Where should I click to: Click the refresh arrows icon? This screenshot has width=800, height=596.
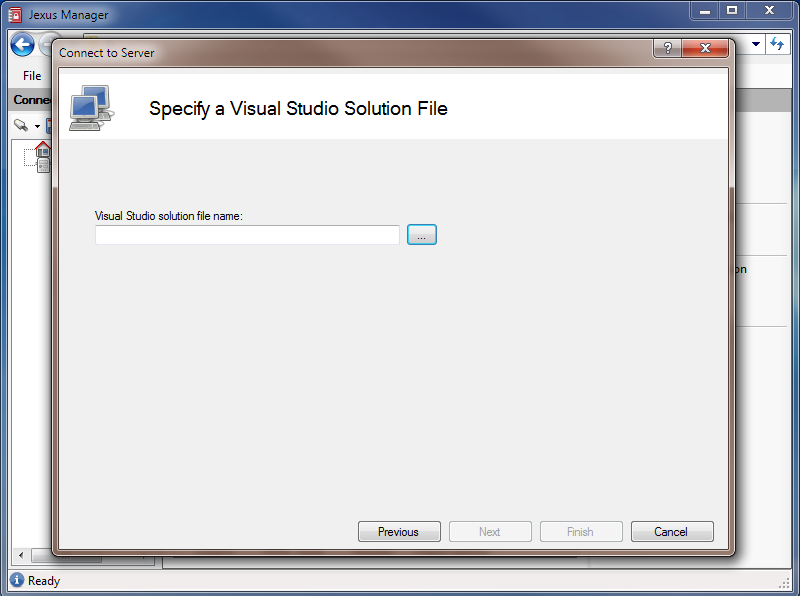pos(776,44)
